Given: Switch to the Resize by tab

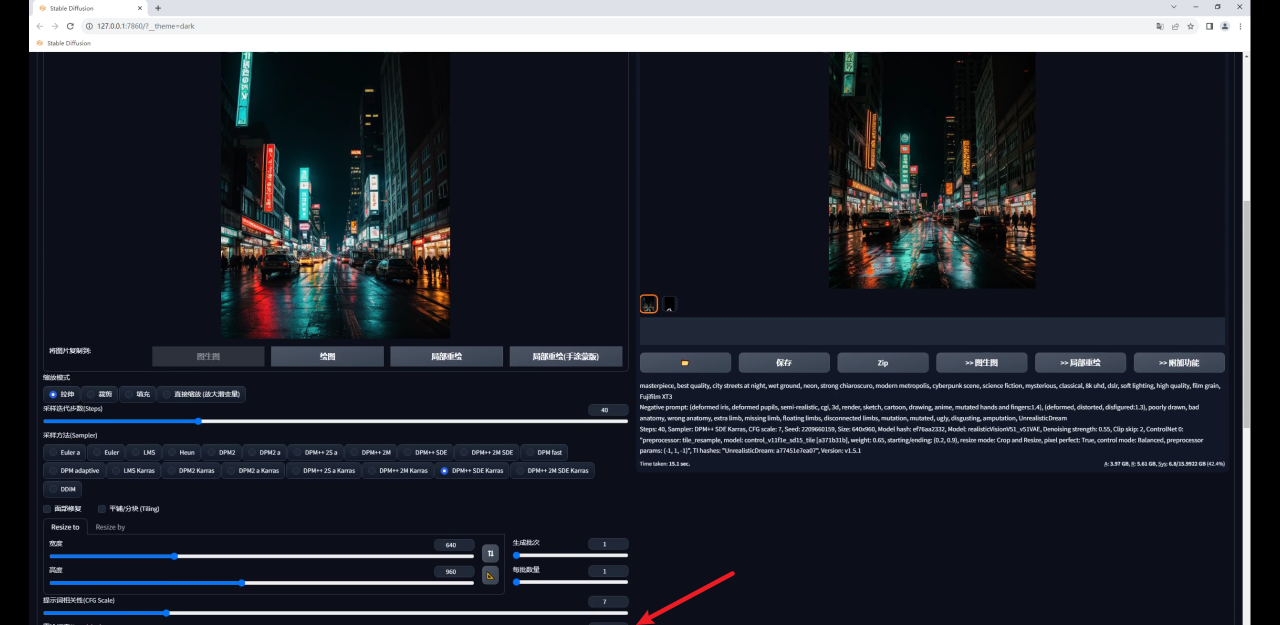Looking at the screenshot, I should coord(110,527).
